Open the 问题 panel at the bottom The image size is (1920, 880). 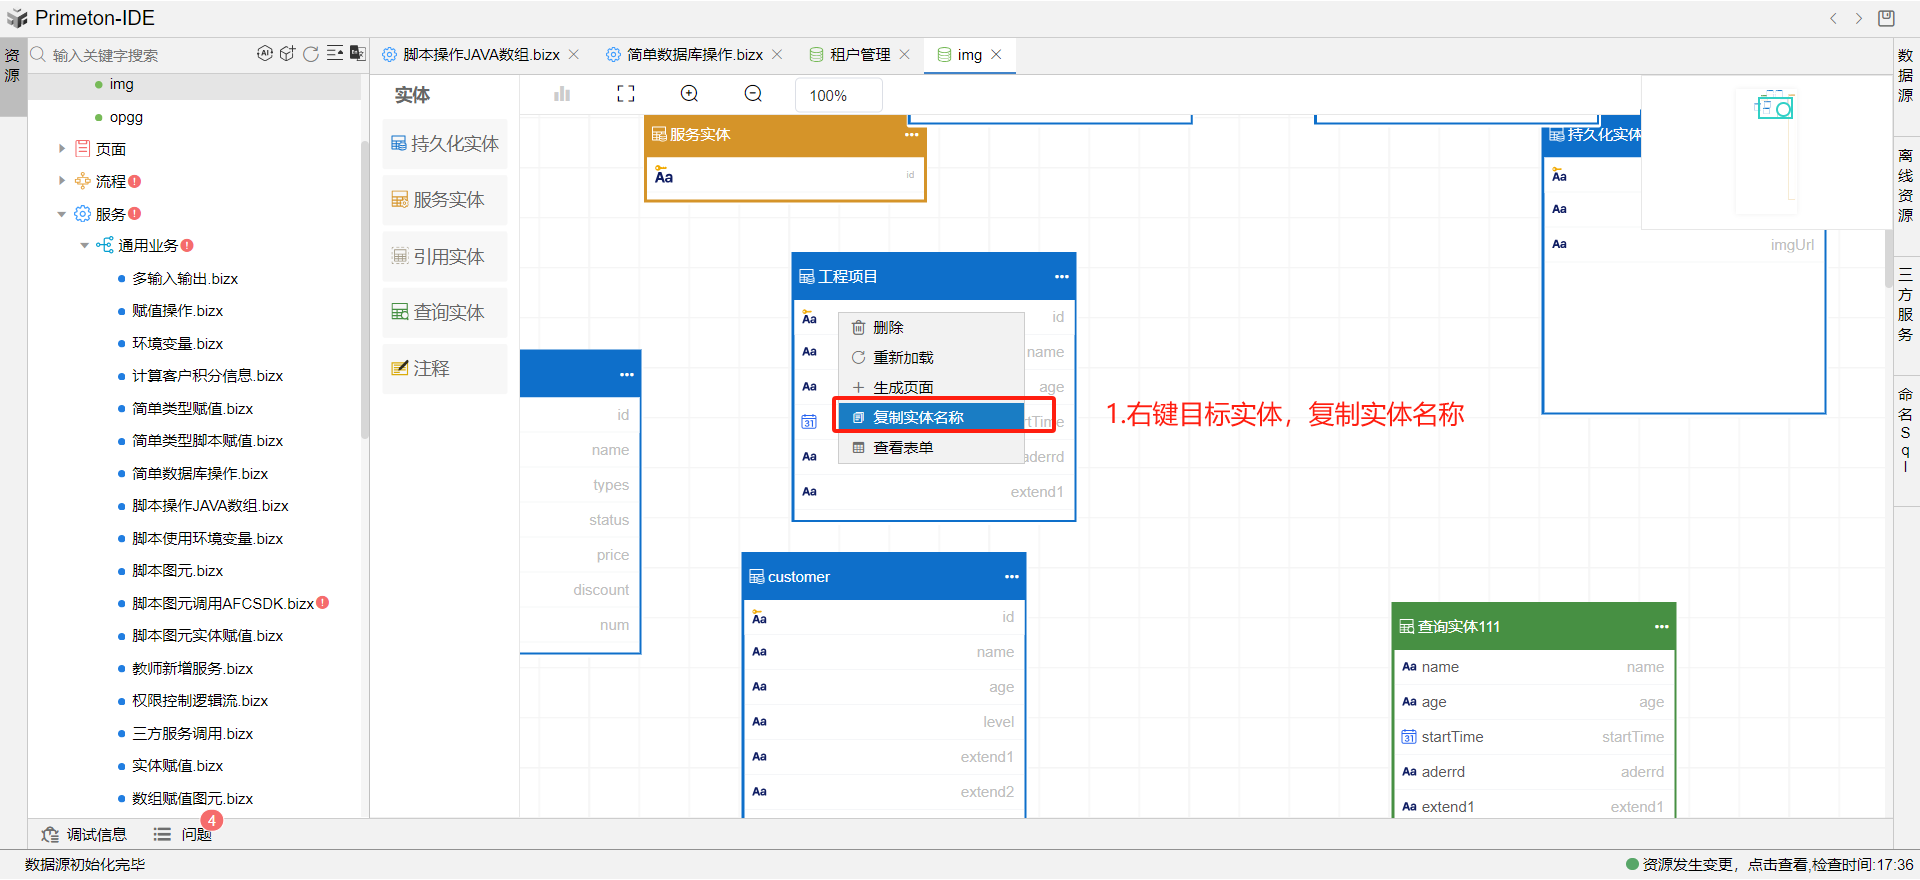point(196,835)
